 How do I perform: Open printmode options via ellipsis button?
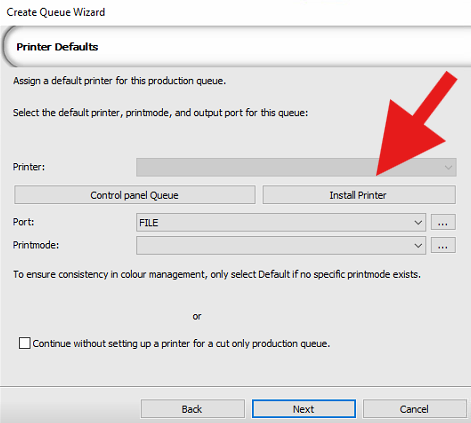point(443,246)
